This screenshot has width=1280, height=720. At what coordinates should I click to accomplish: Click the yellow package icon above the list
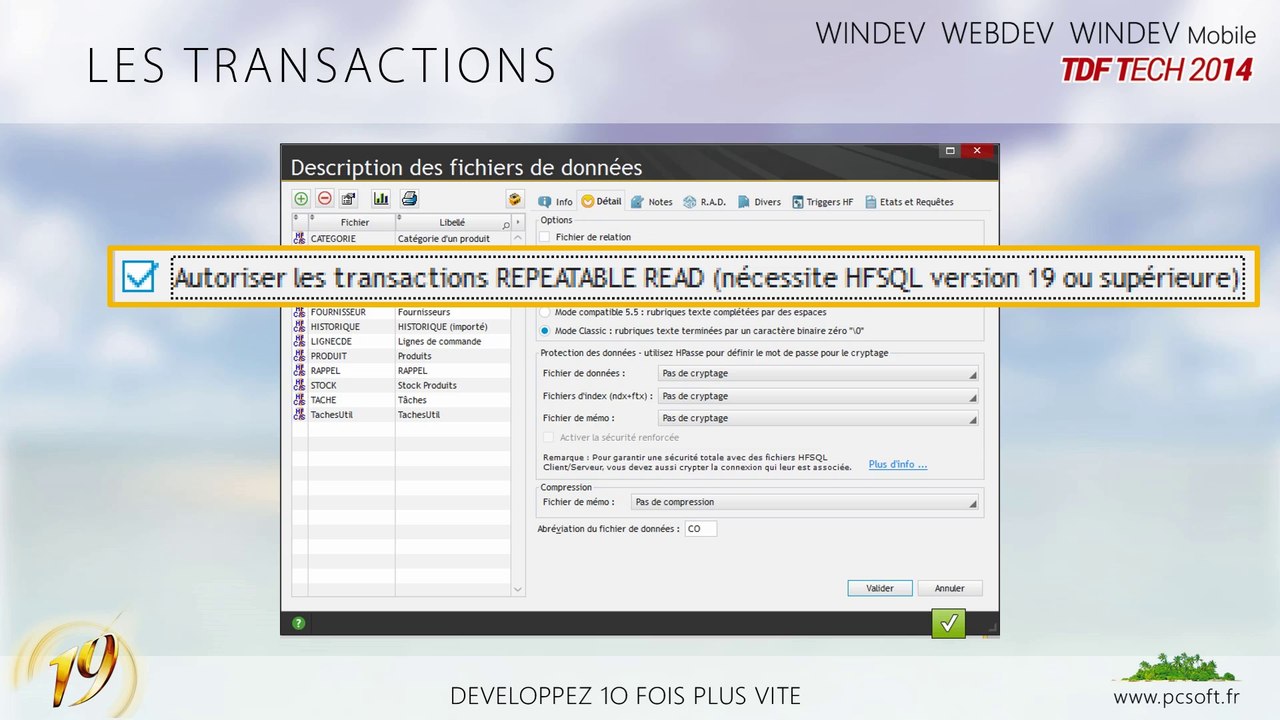515,199
